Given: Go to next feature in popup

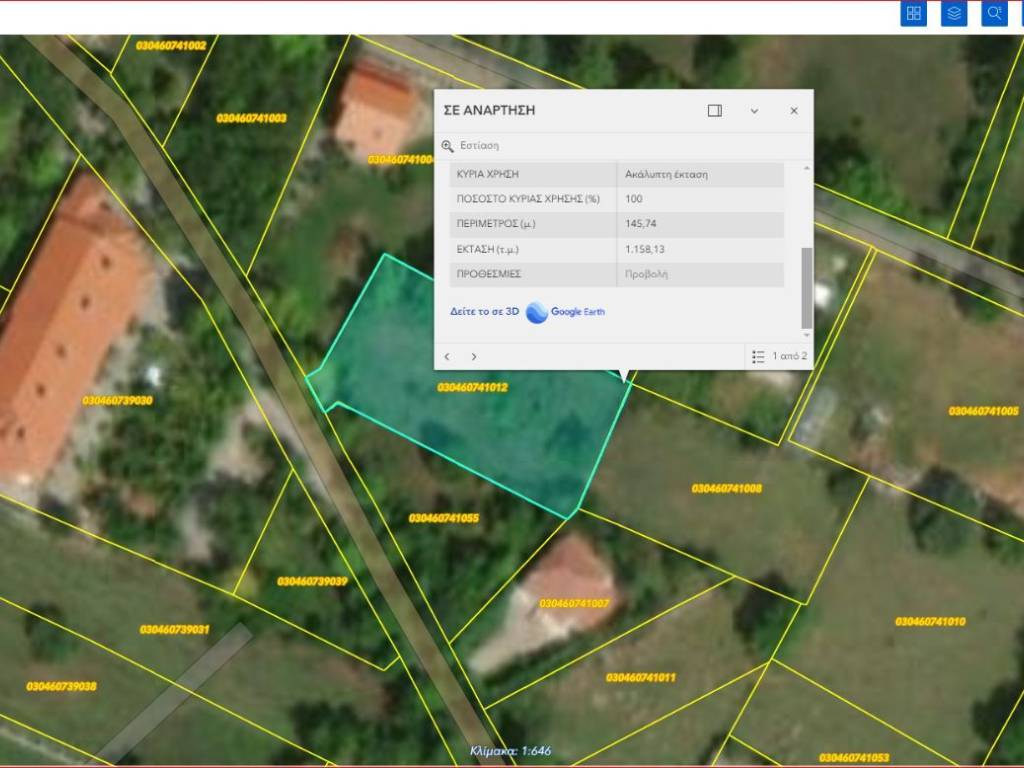Looking at the screenshot, I should pyautogui.click(x=474, y=357).
